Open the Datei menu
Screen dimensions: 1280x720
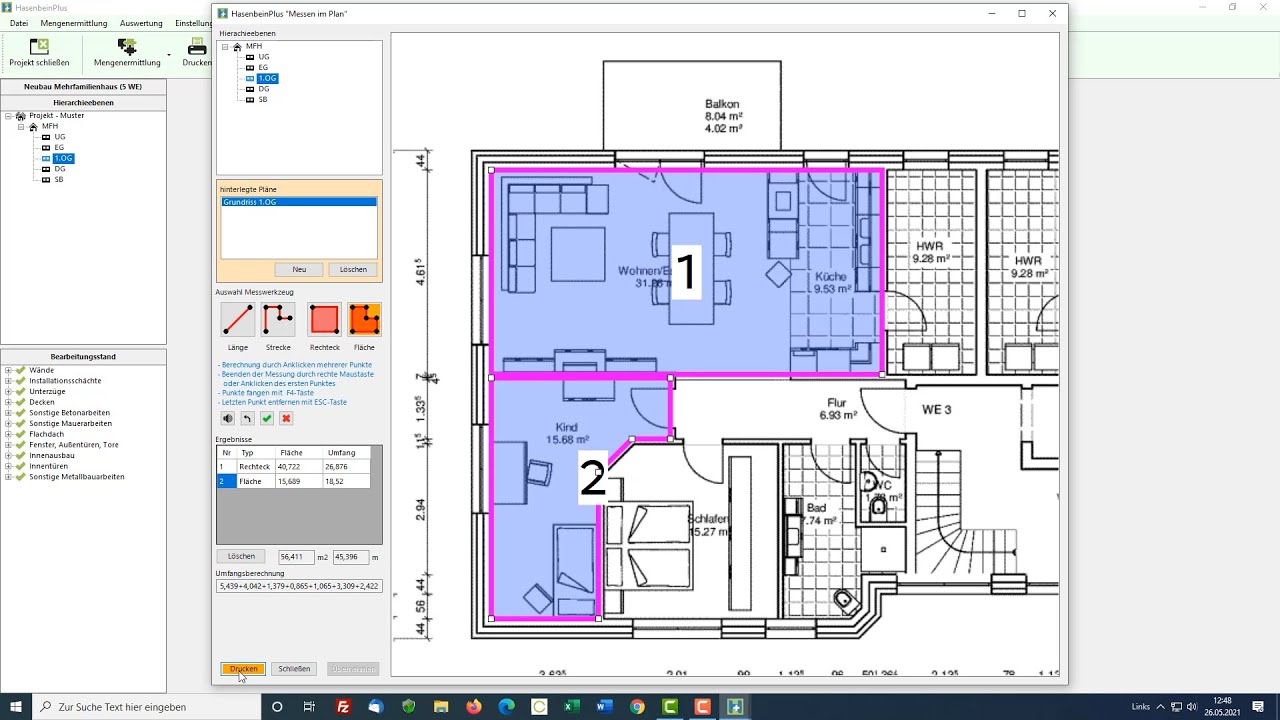(x=19, y=23)
